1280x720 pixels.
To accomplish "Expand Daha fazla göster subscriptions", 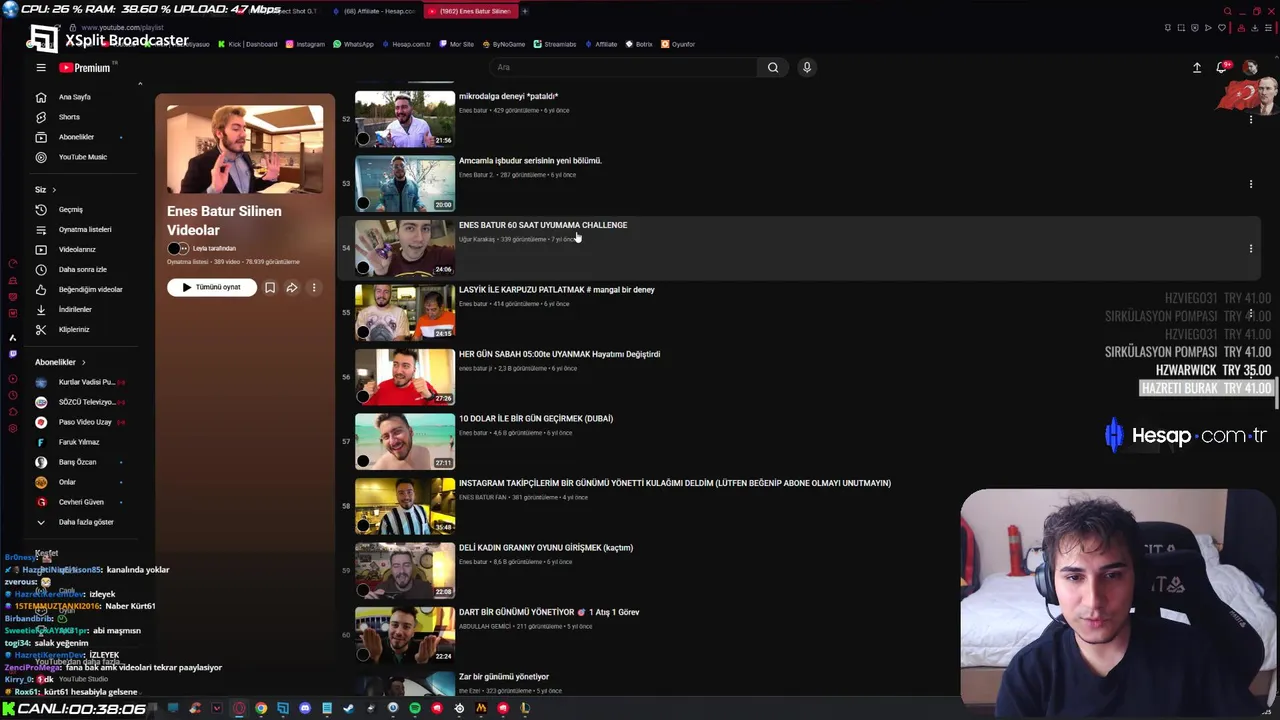I will 85,522.
